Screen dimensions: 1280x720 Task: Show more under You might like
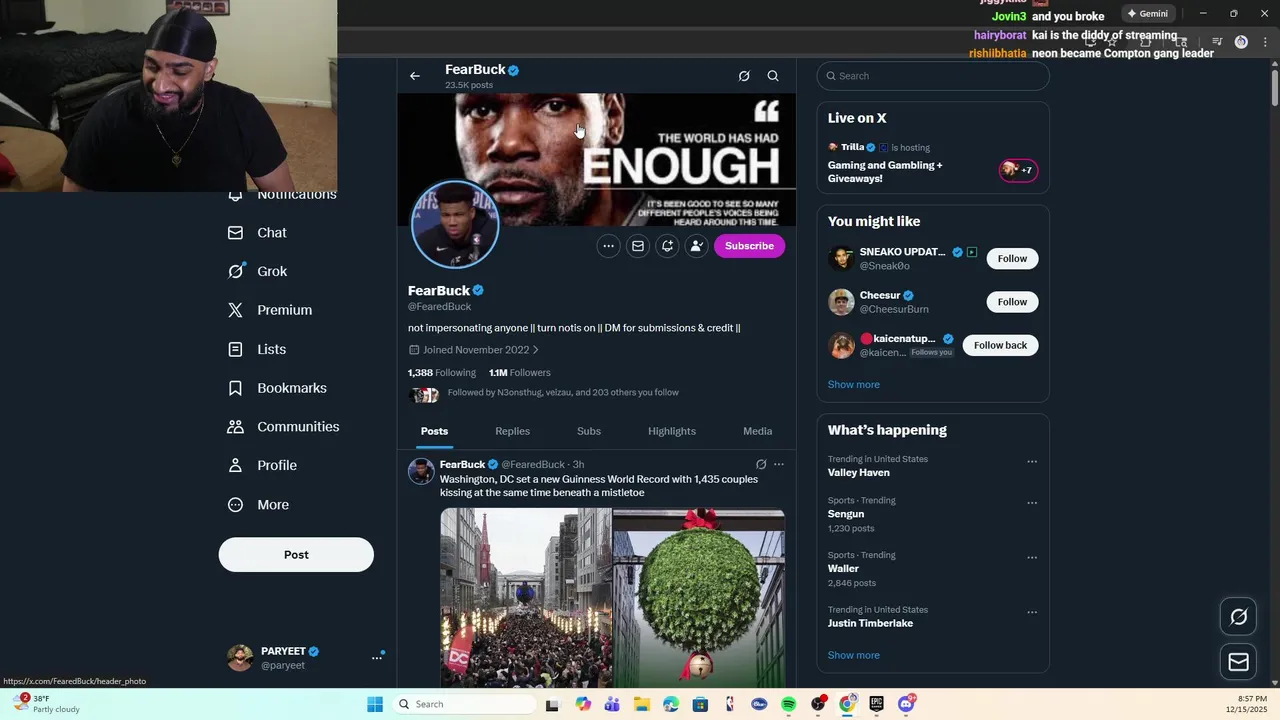[x=854, y=385]
